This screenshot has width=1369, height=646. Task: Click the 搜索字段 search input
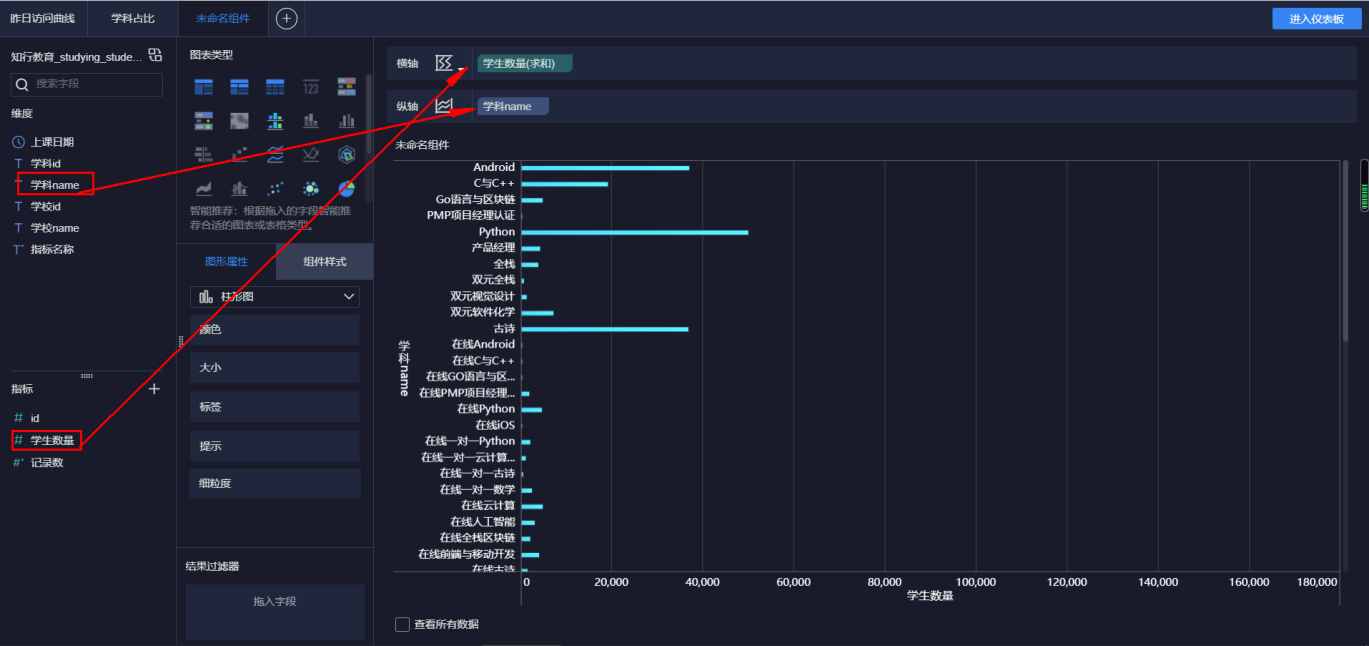point(87,84)
